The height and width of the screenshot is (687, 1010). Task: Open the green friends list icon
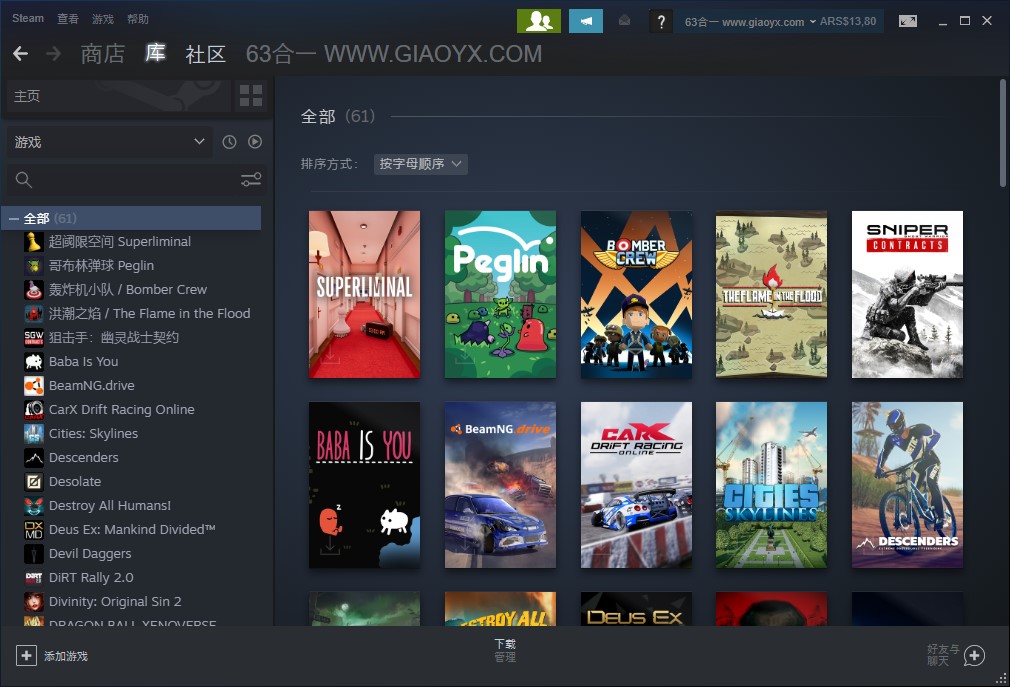pos(539,20)
